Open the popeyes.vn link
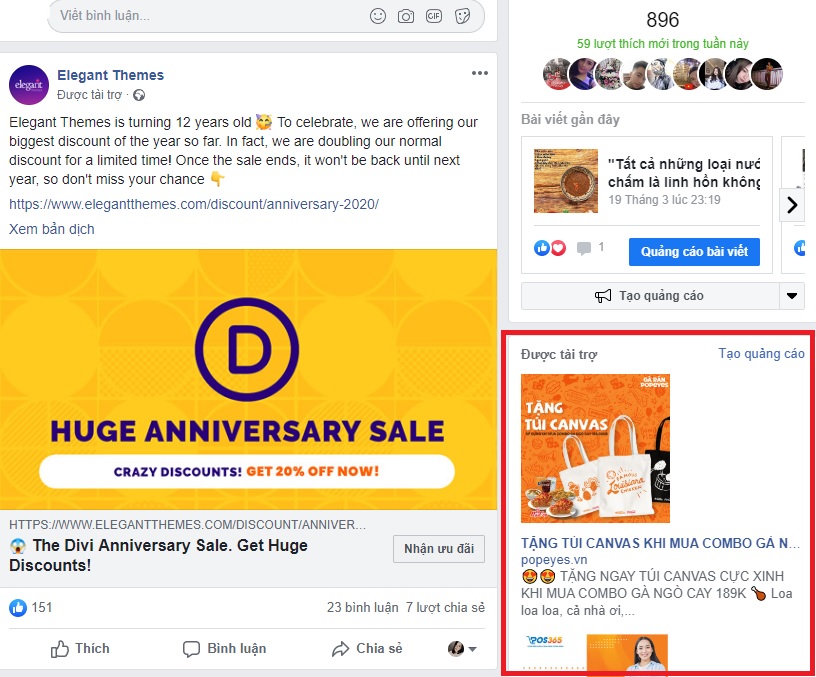This screenshot has width=816, height=677. tap(554, 560)
